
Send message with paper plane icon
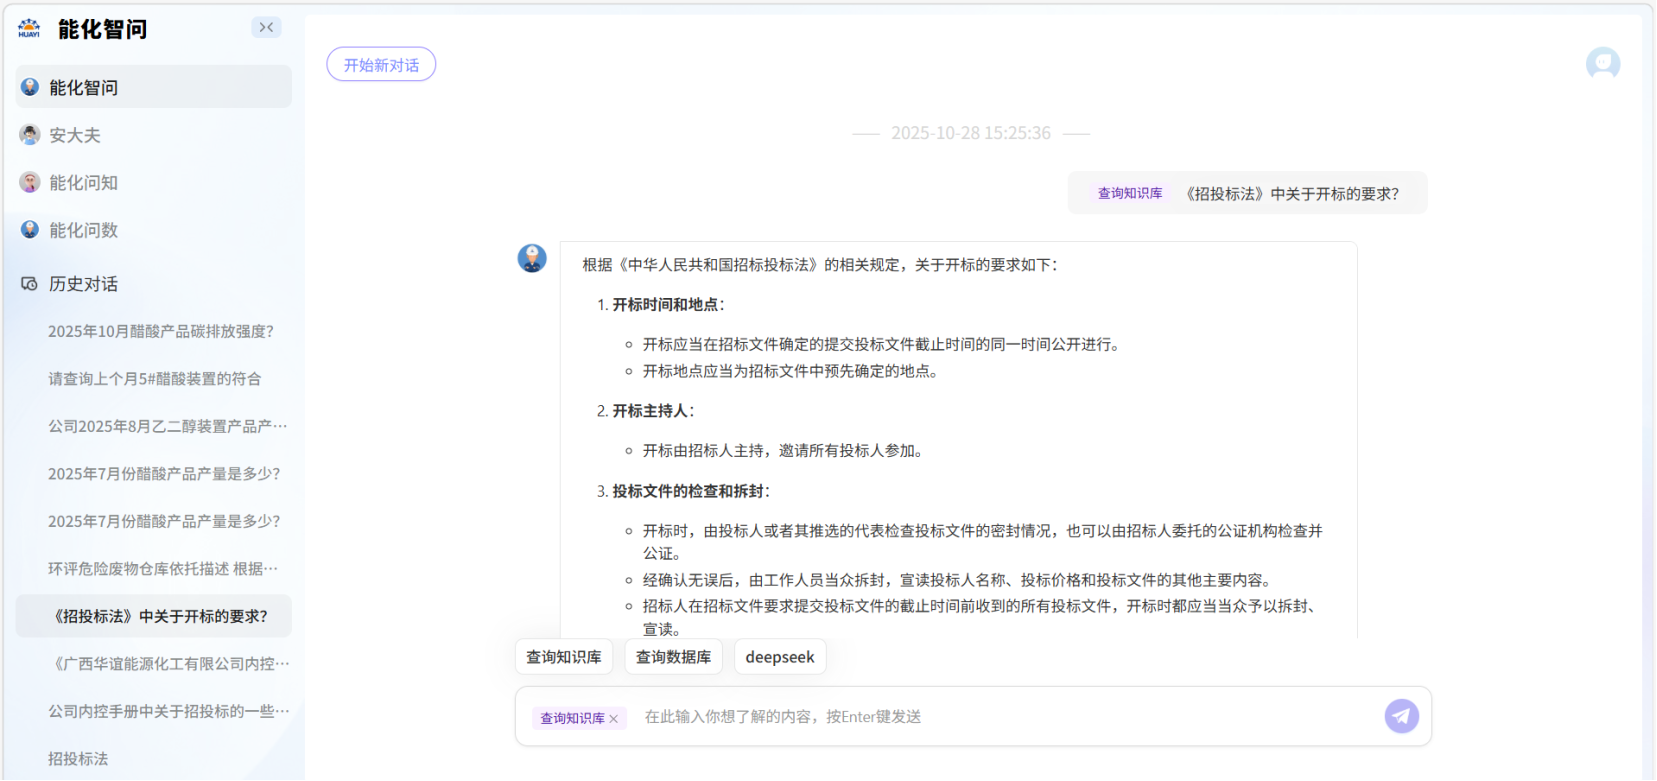pyautogui.click(x=1401, y=716)
